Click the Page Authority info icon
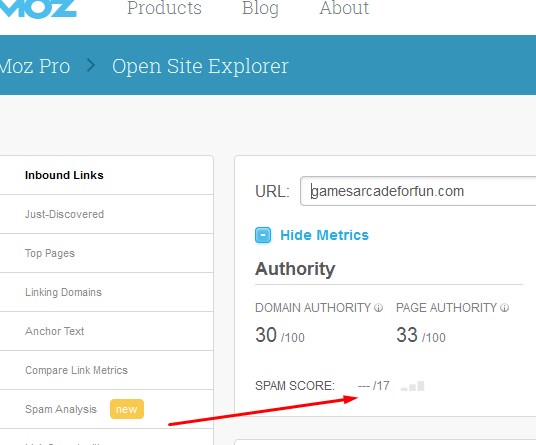Screen dimensions: 536x445 point(505,308)
